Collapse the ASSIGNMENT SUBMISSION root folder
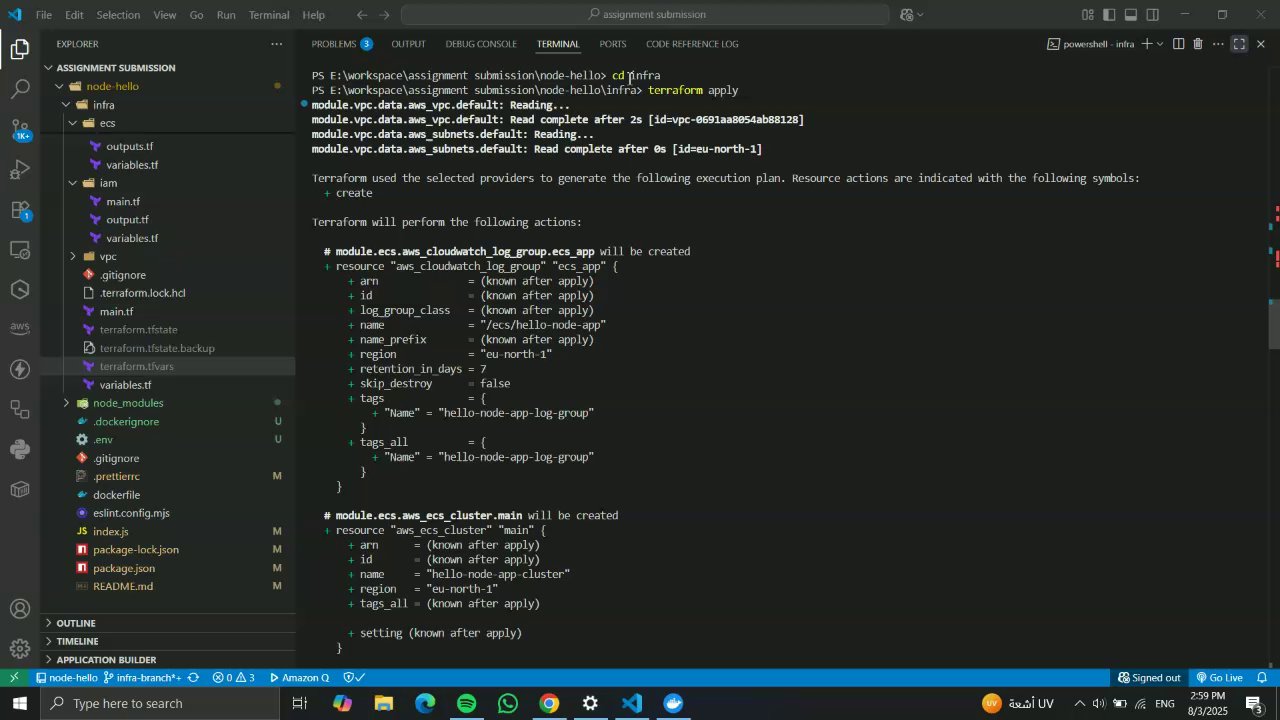1280x720 pixels. [49, 68]
